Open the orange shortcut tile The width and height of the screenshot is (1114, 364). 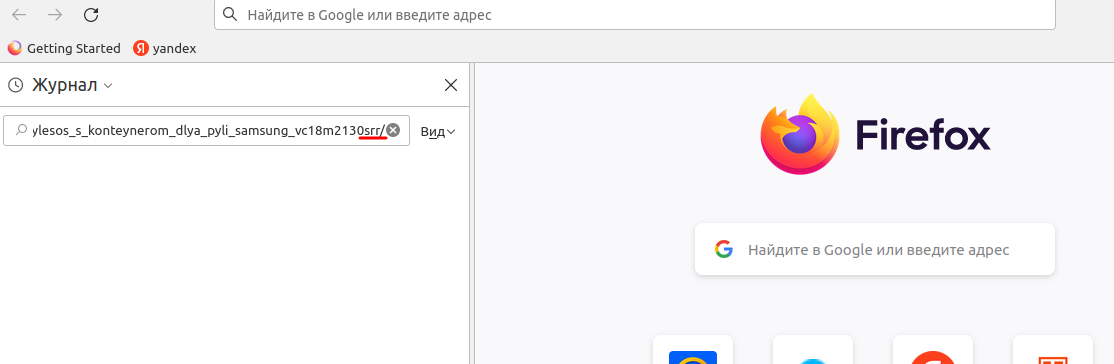[1053, 350]
